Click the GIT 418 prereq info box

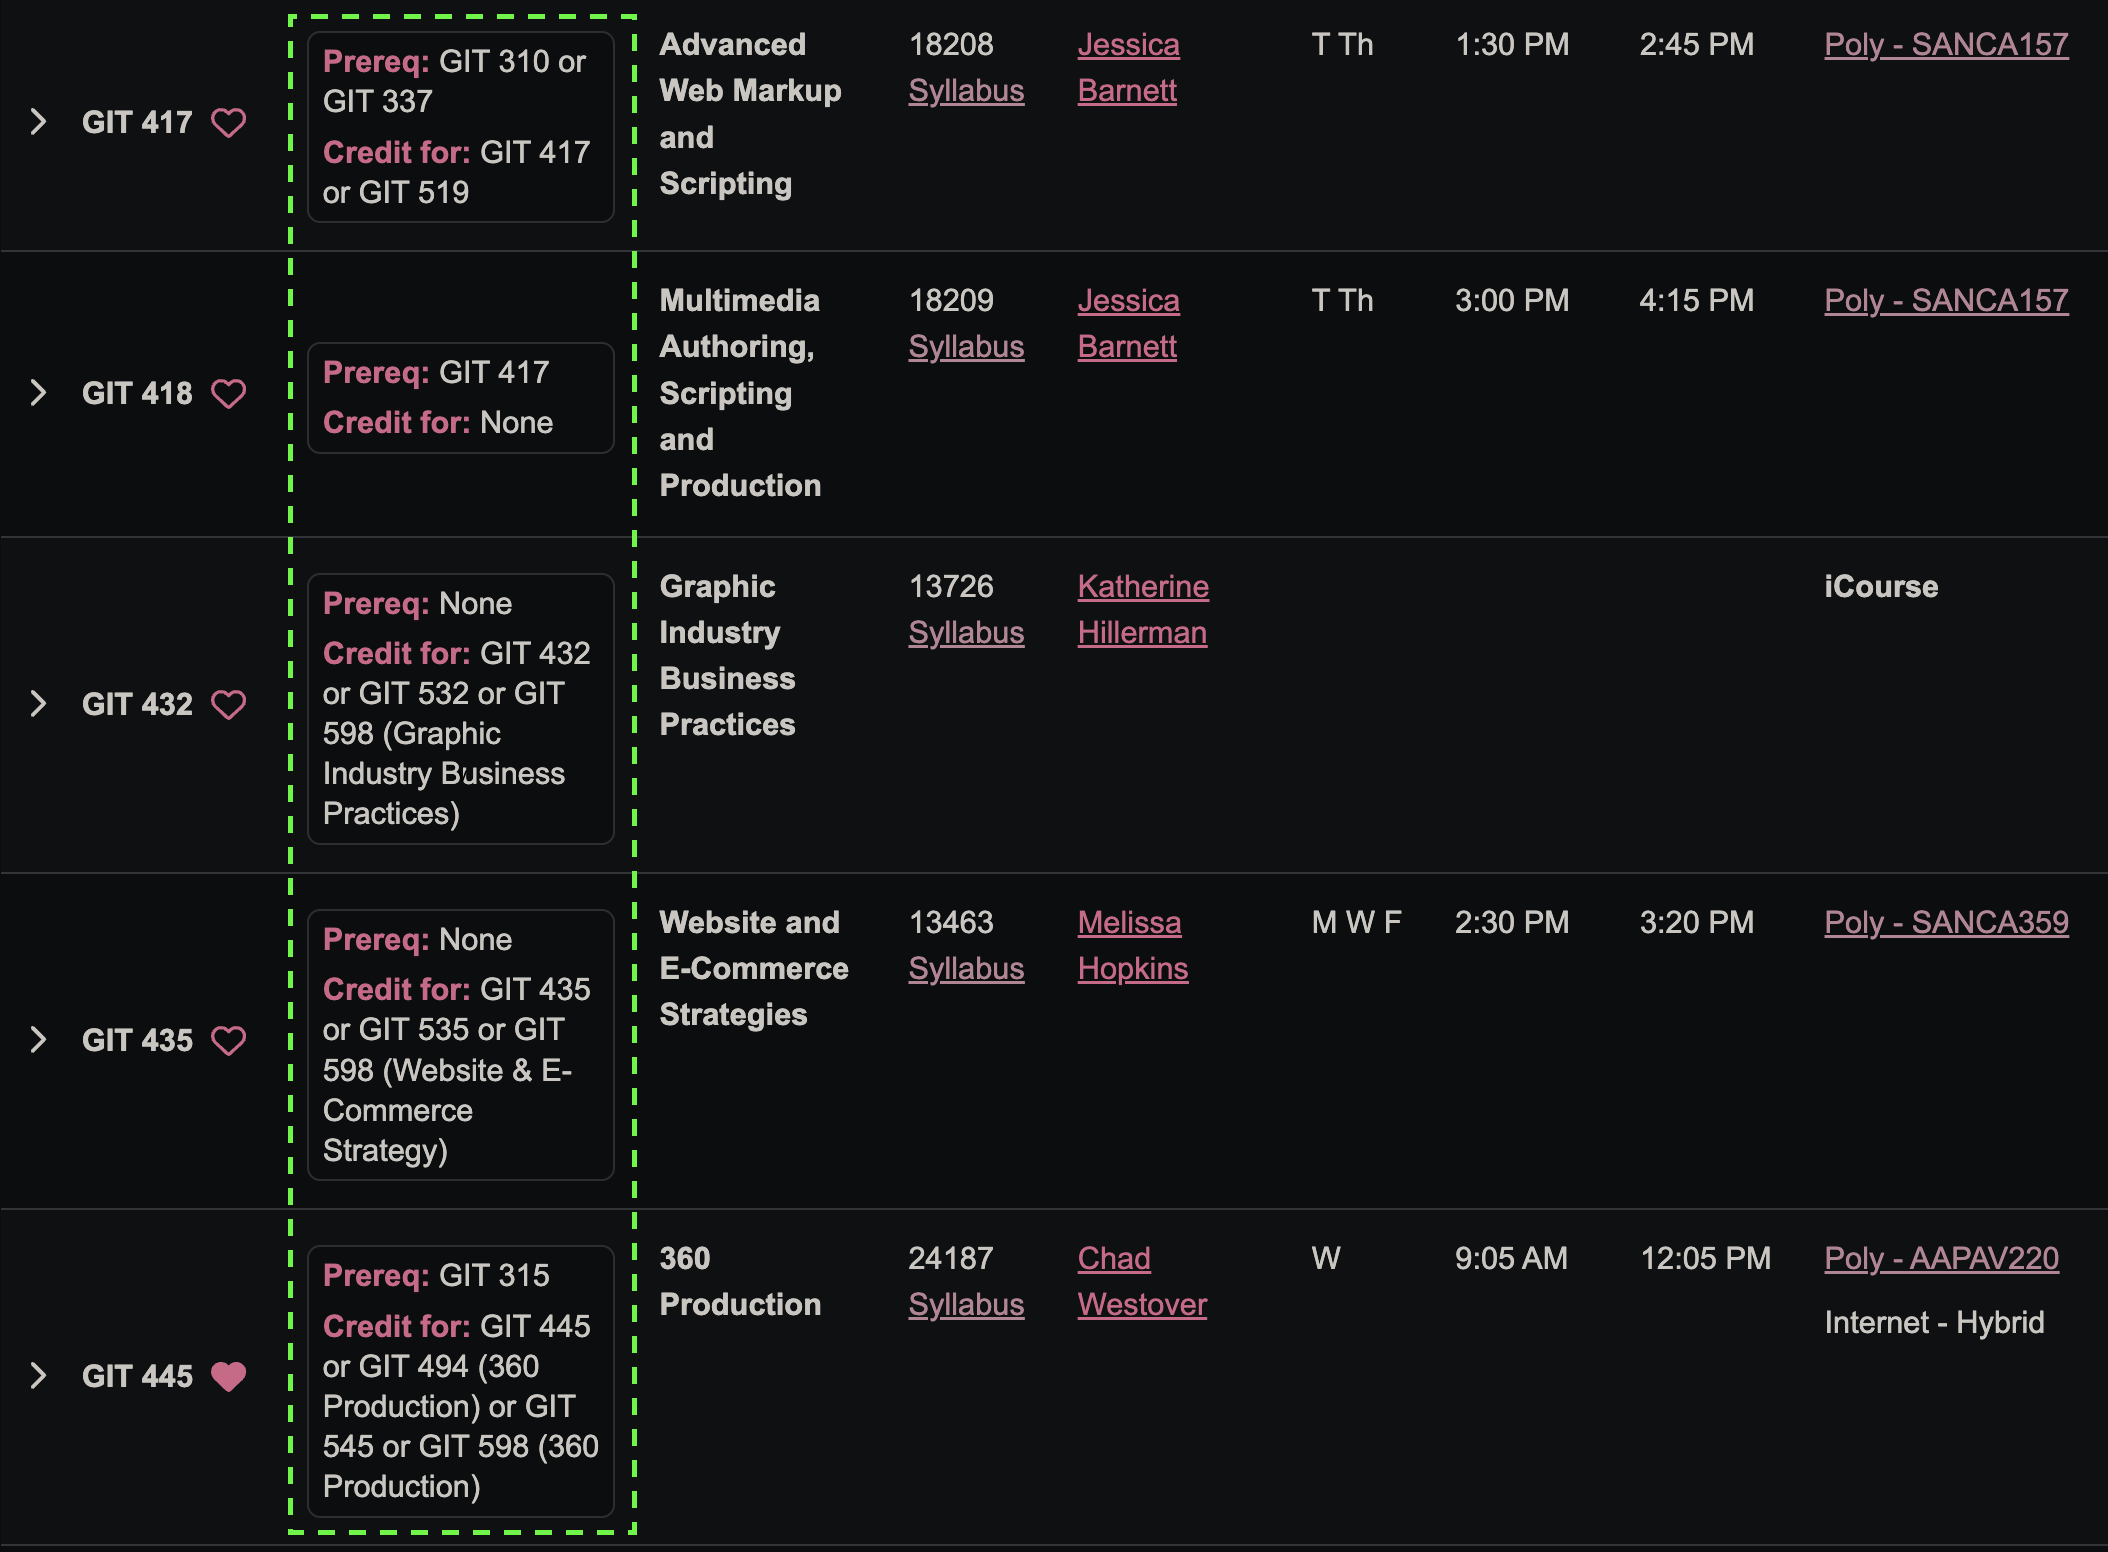click(x=461, y=398)
